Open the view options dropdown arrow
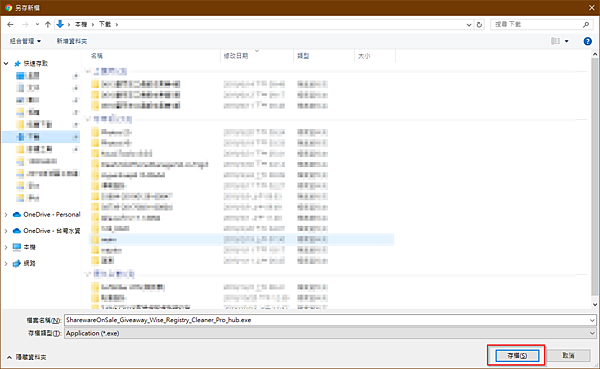This screenshot has height=369, width=600. (567, 41)
